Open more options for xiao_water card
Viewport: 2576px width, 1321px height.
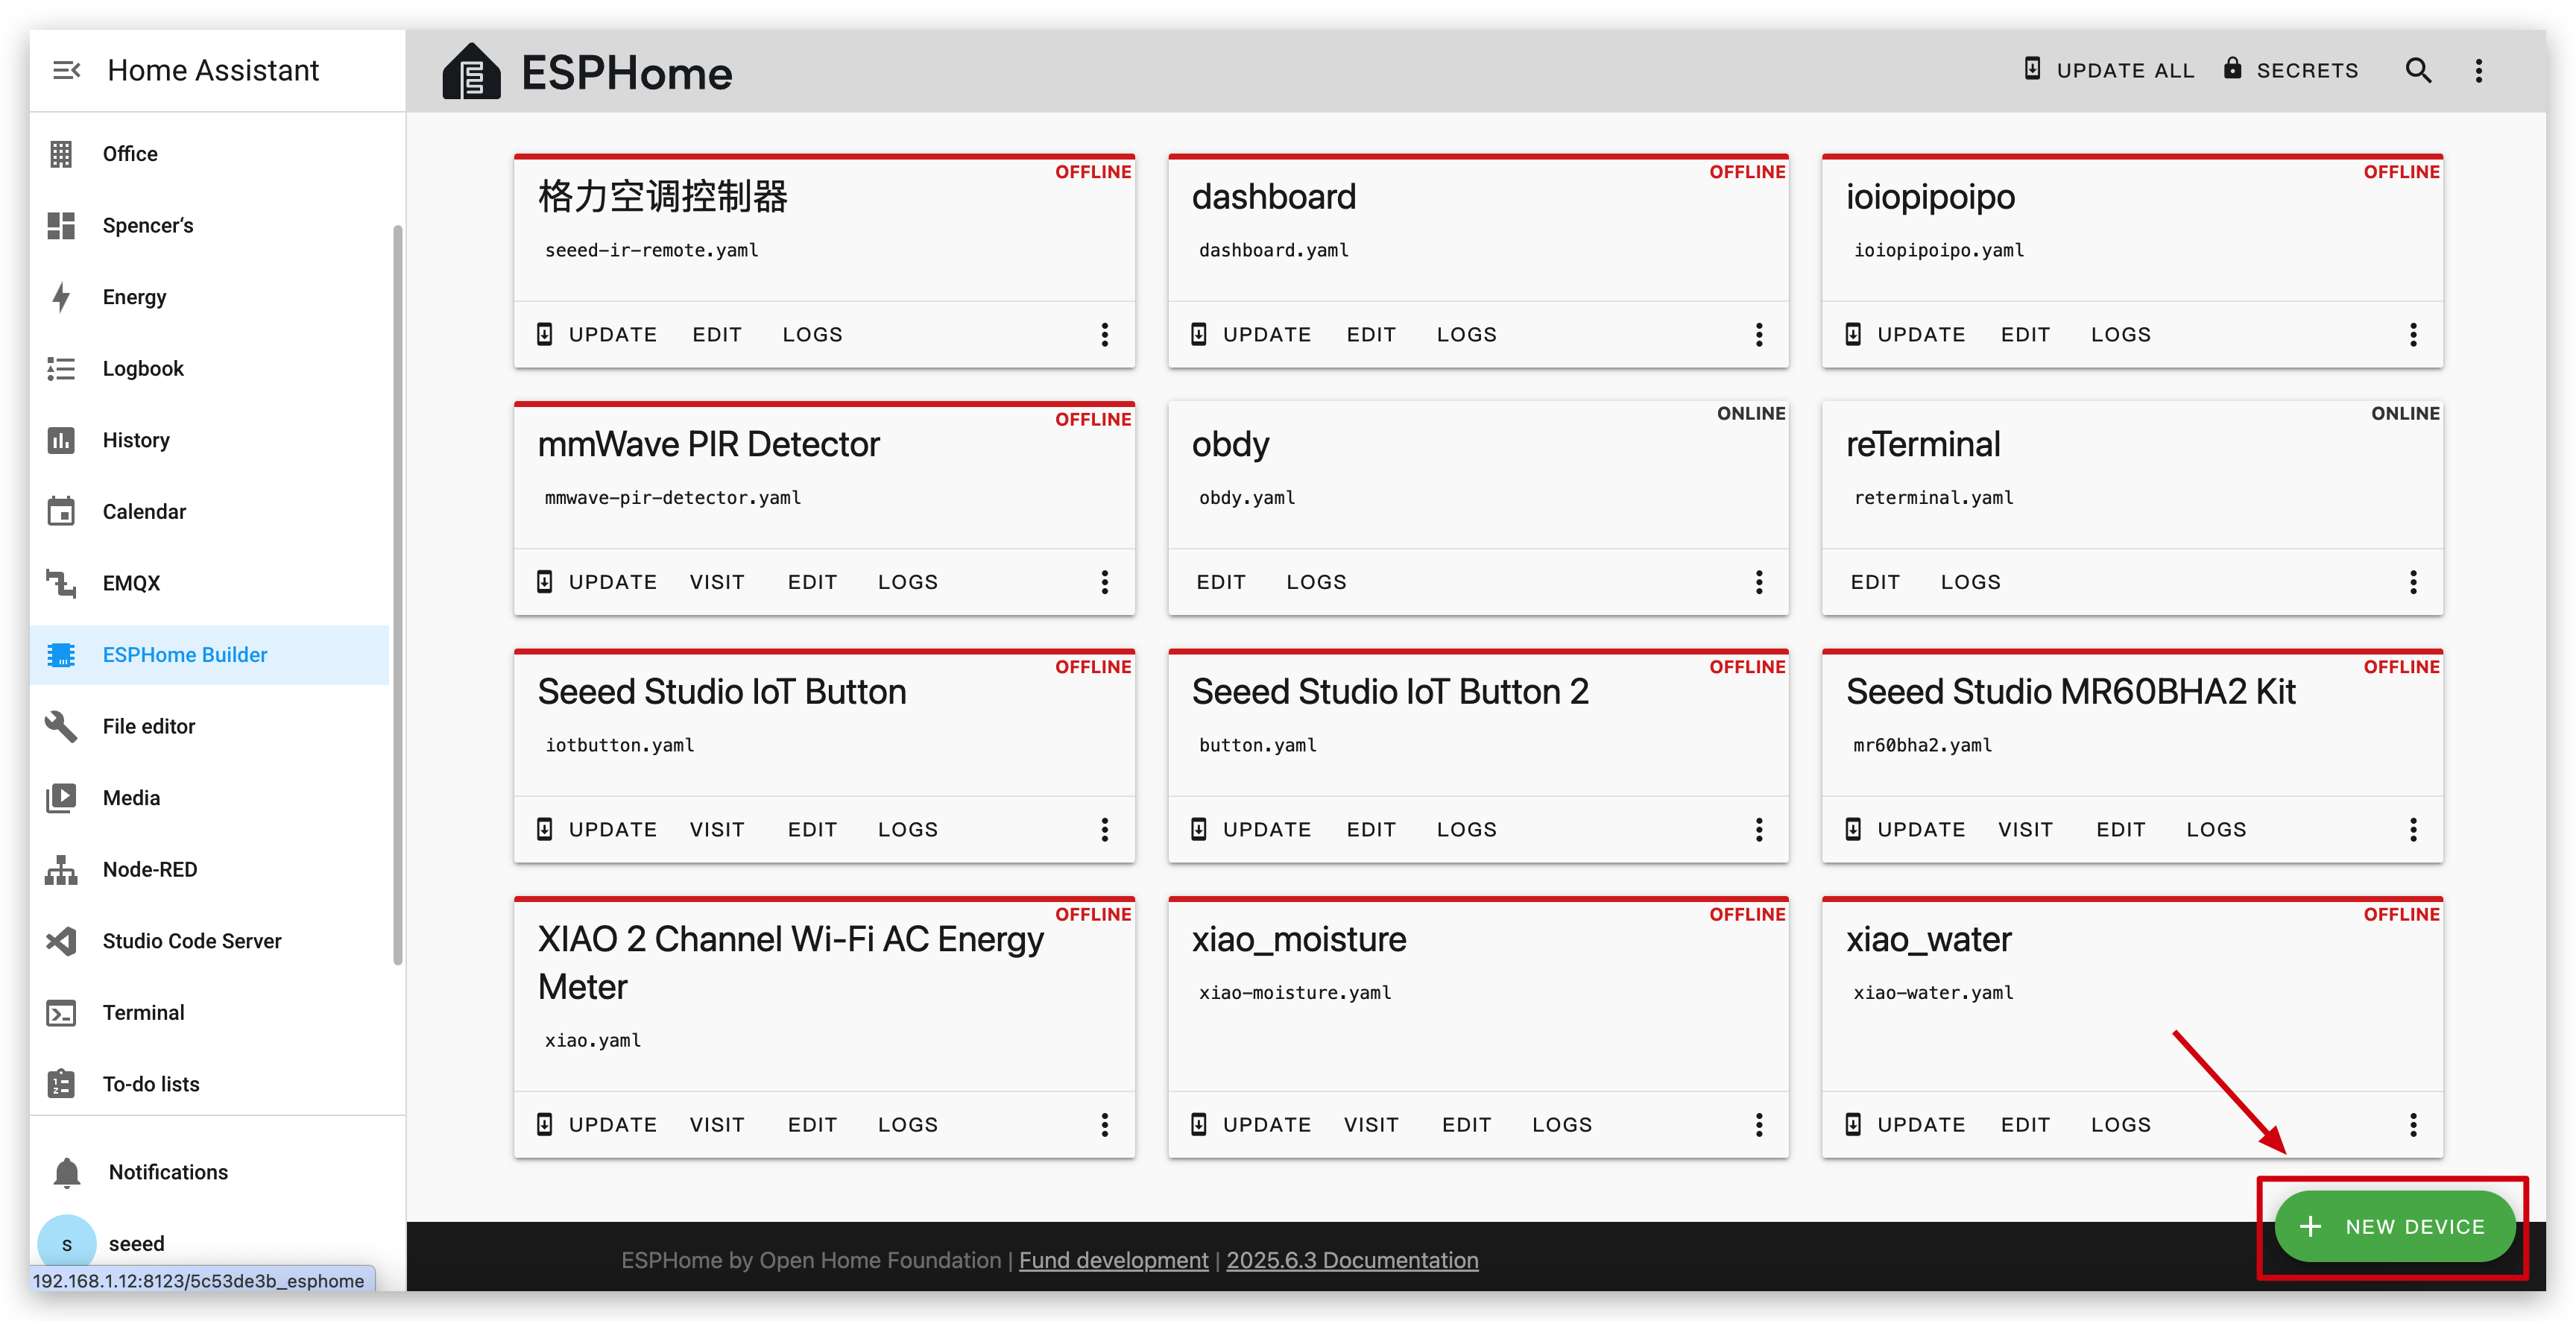coord(2412,1125)
